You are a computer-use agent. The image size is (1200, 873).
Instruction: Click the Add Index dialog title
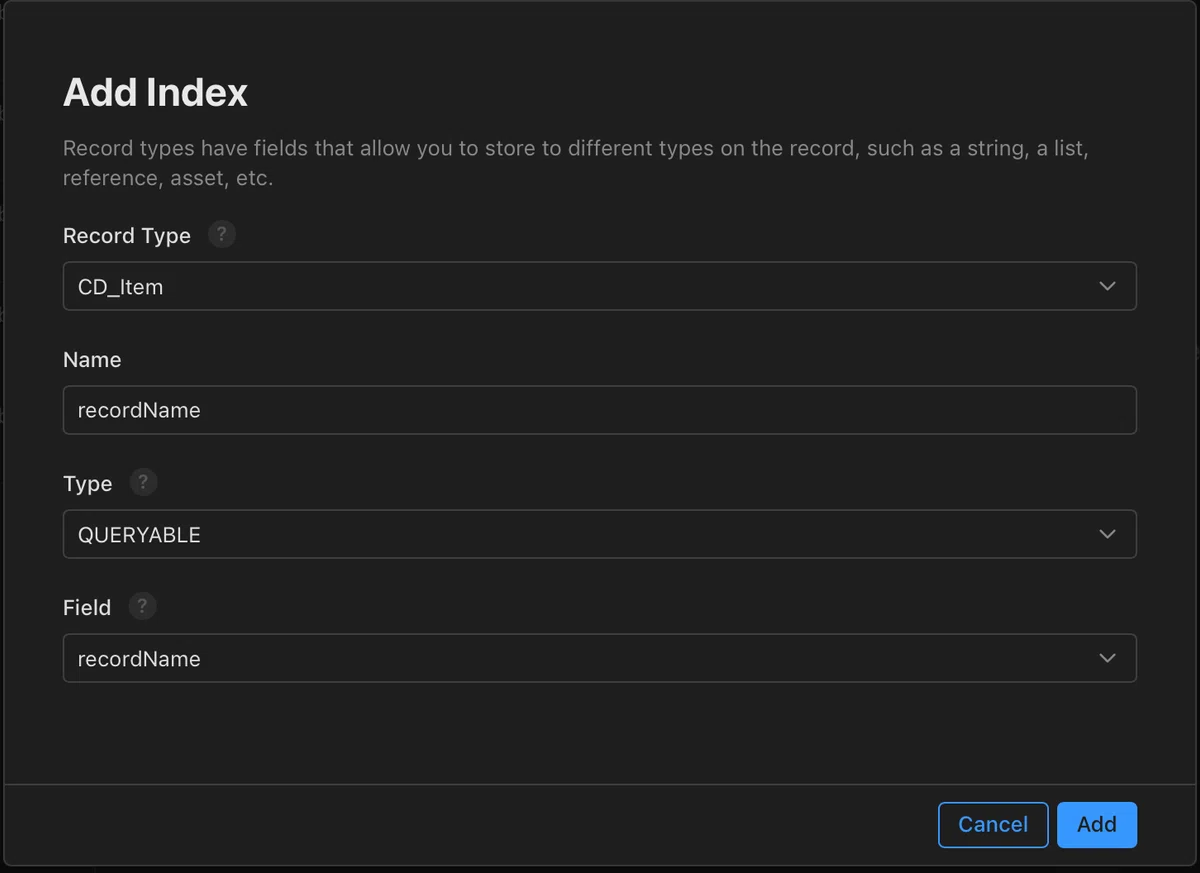pos(155,93)
